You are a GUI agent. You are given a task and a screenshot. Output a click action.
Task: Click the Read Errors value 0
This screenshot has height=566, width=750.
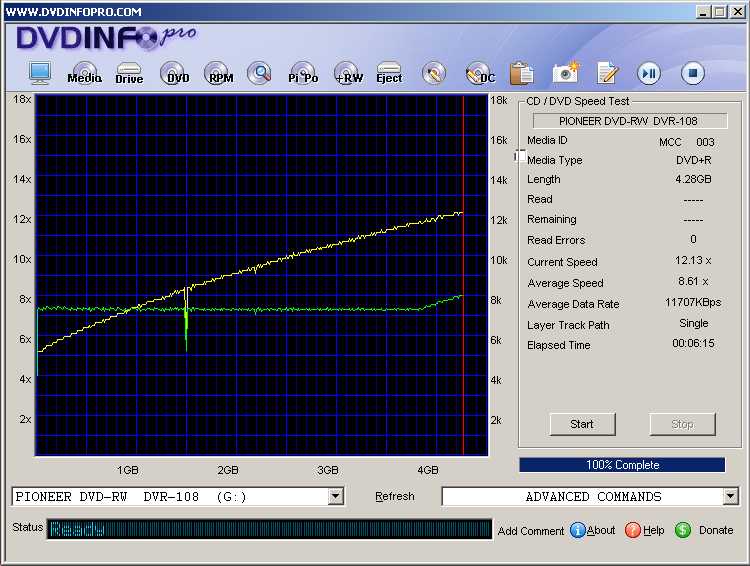(x=693, y=239)
